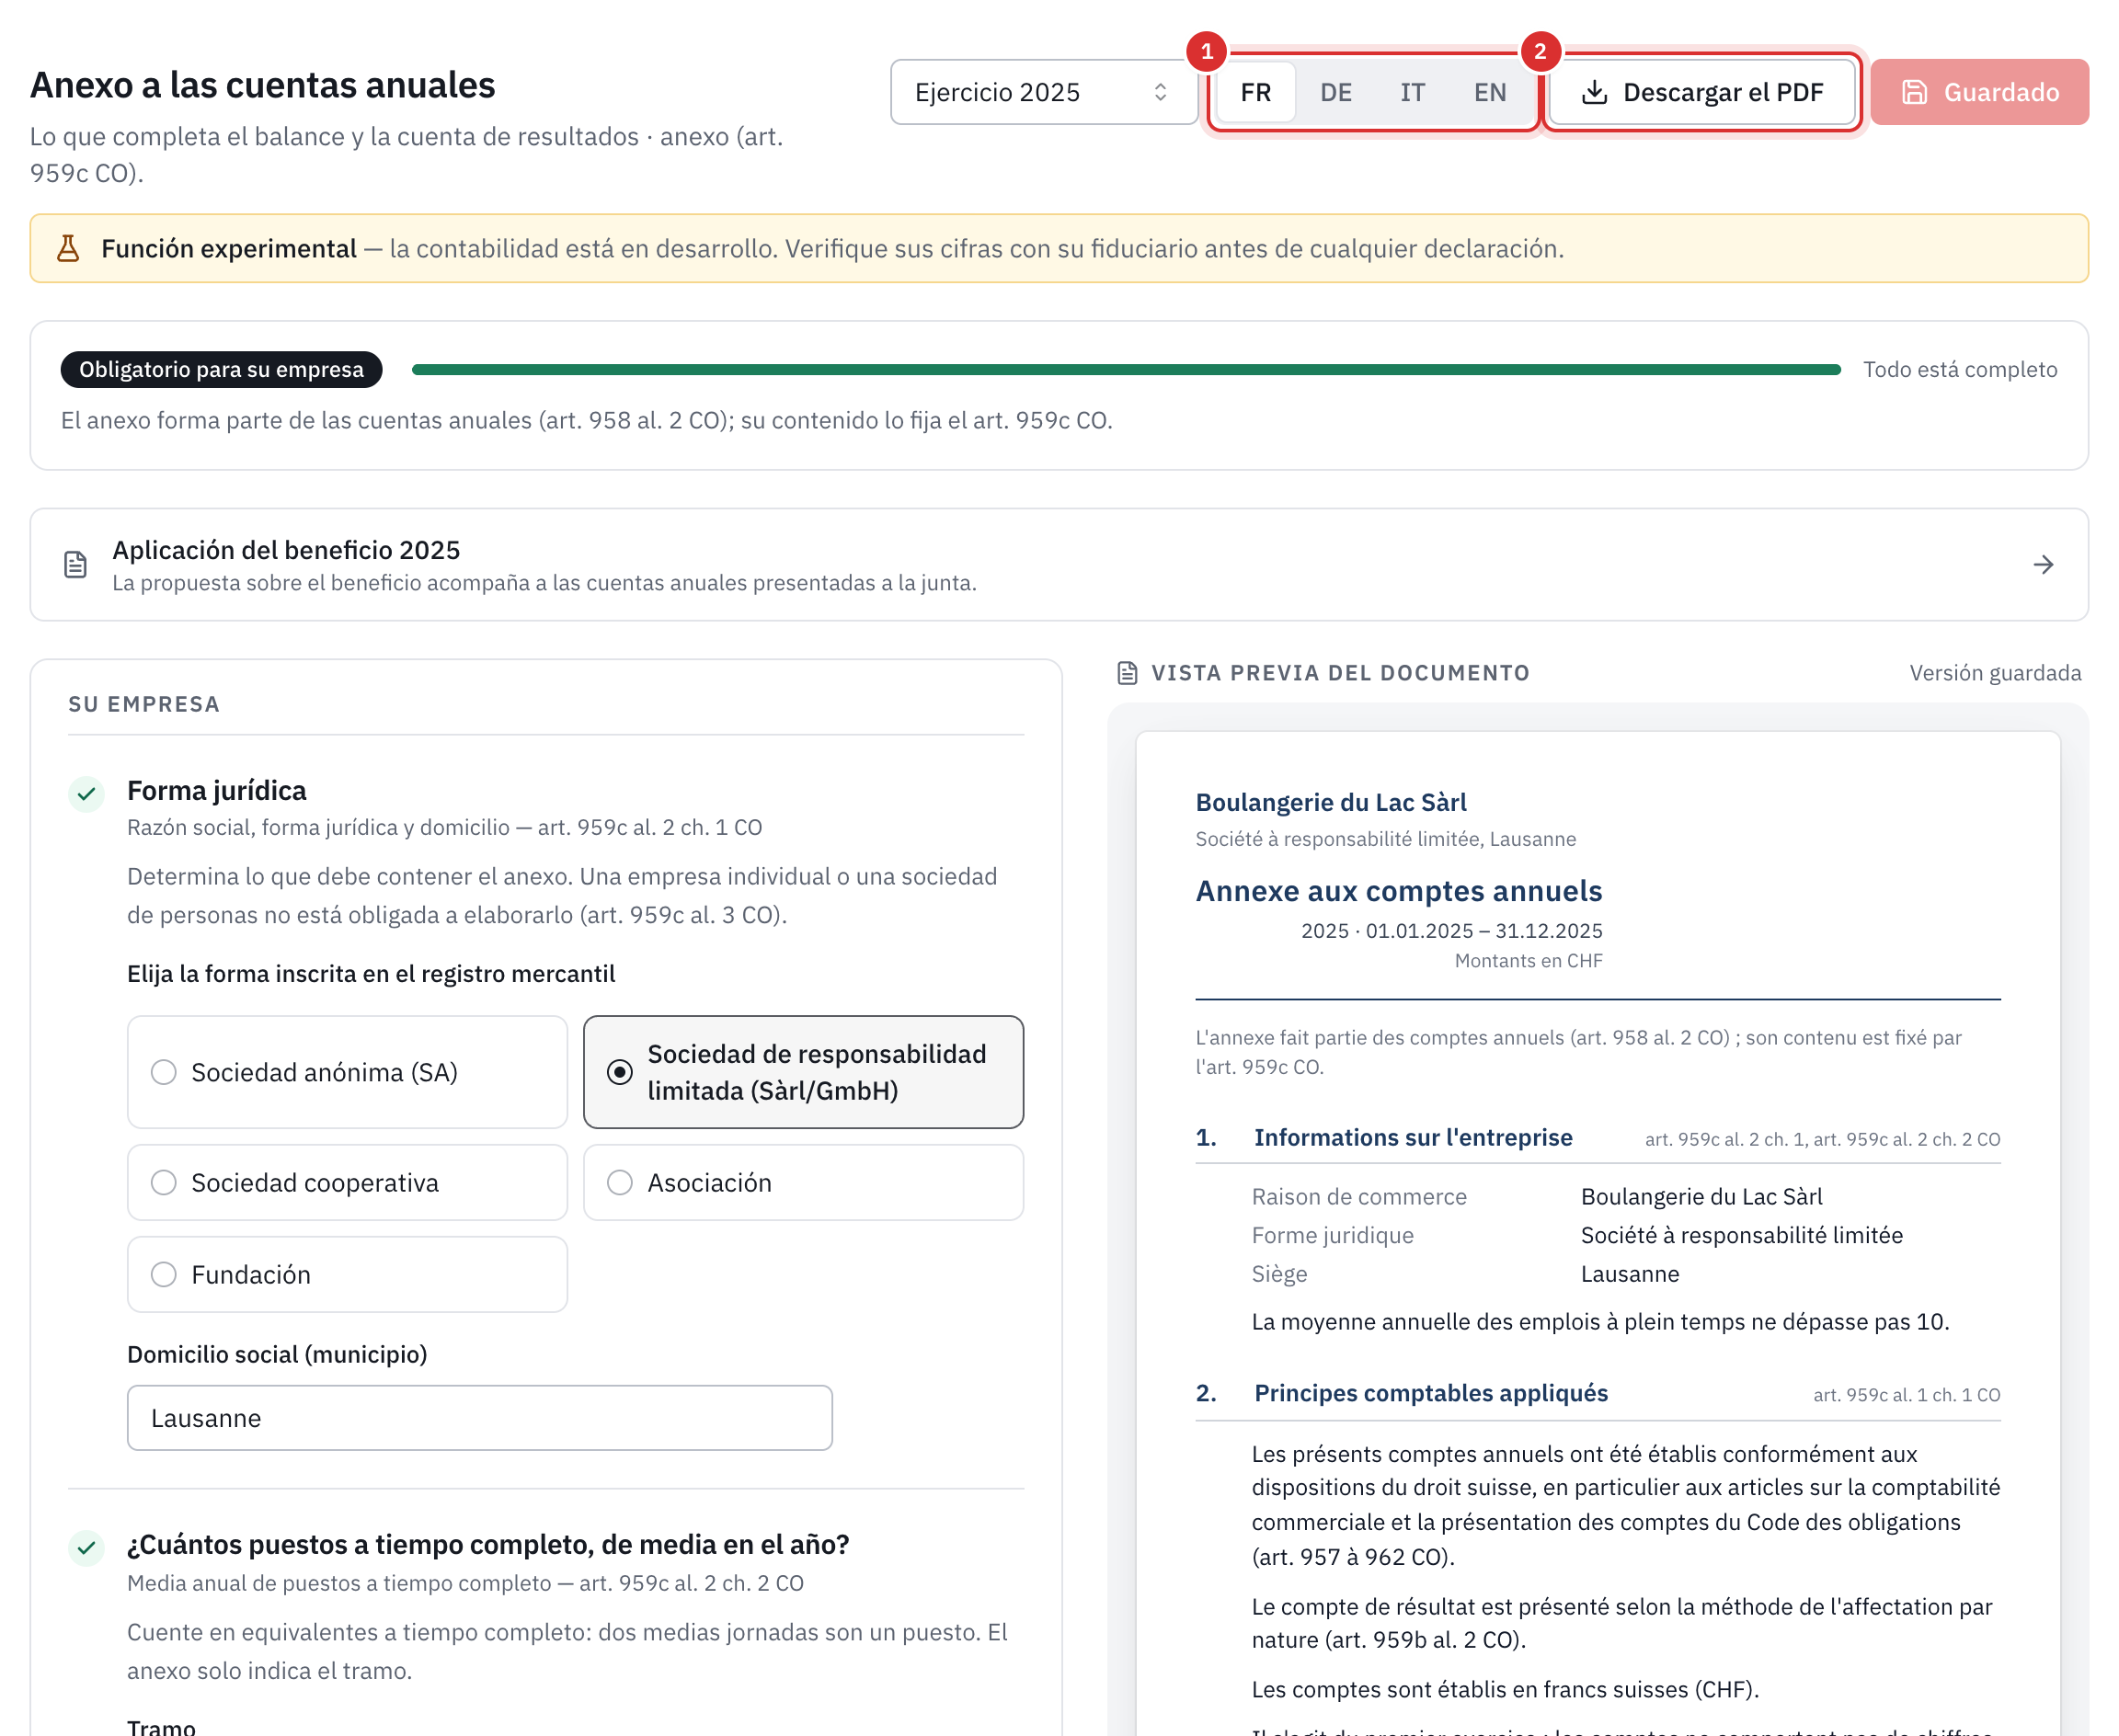The height and width of the screenshot is (1736, 2119).
Task: Click the document icon beside Aplicación del beneficio 2025
Action: [76, 565]
